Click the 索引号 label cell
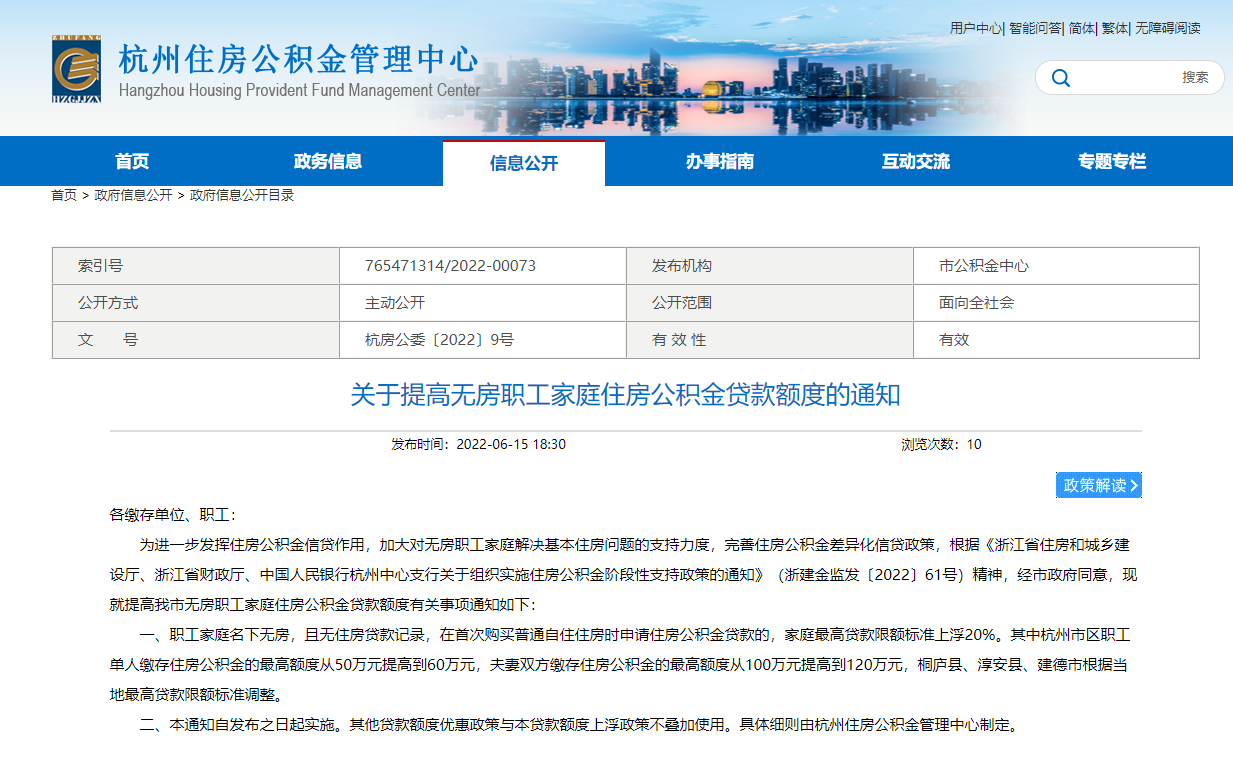Image resolution: width=1233 pixels, height=769 pixels. point(196,266)
